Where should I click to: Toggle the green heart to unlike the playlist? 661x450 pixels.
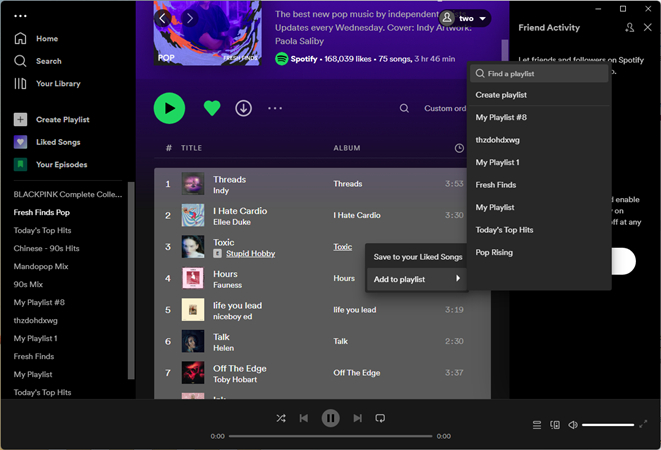point(212,108)
